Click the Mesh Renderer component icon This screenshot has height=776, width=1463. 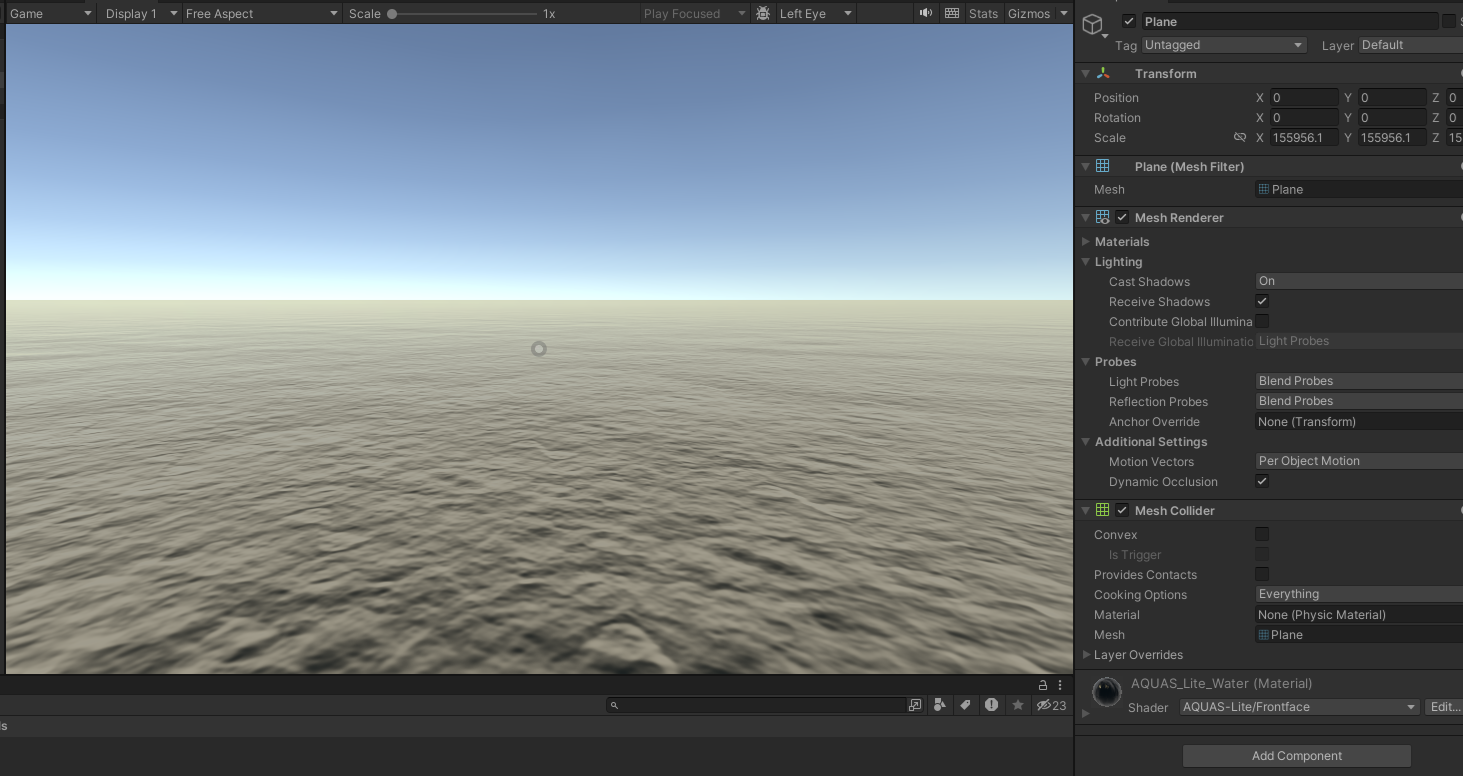(x=1103, y=217)
